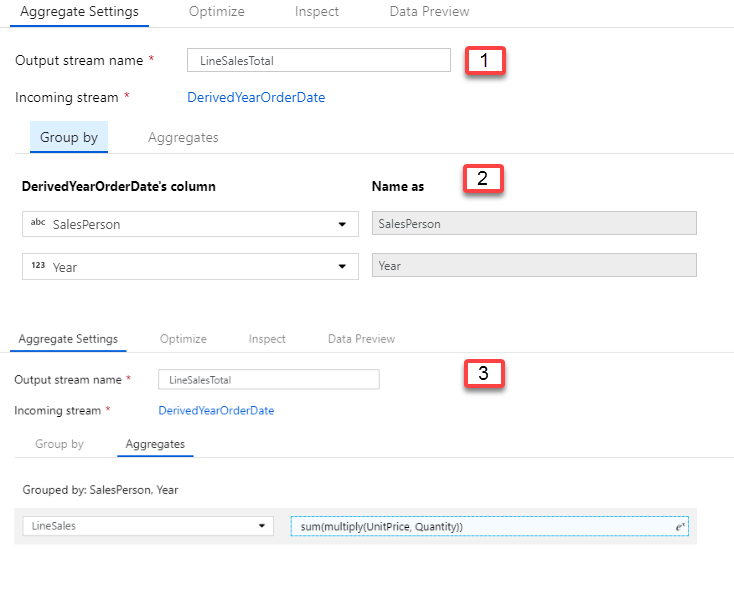Expand the Year column dropdown
Viewport: 734px width, 613px height.
click(x=342, y=267)
